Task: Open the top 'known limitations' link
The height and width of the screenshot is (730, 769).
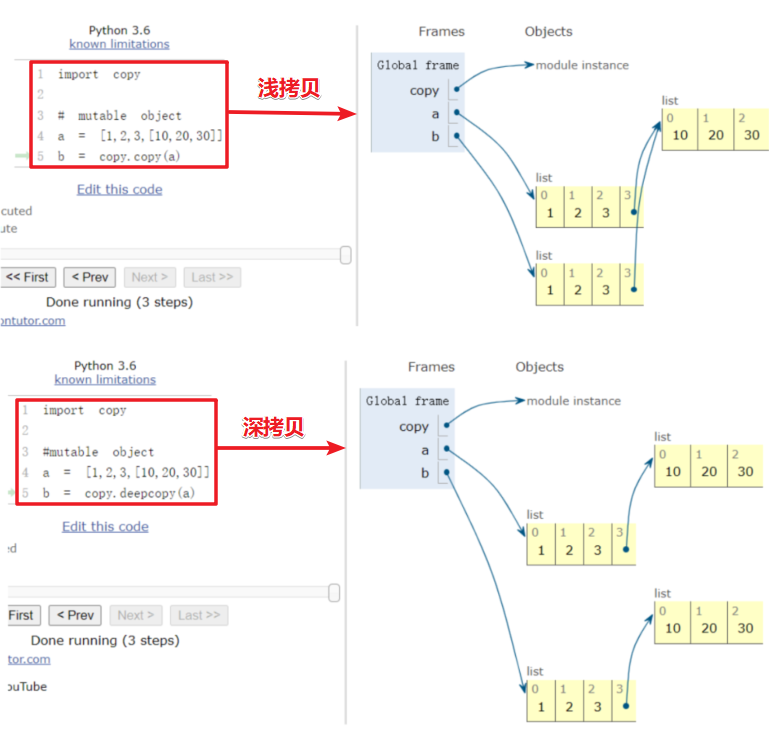Action: pos(119,44)
